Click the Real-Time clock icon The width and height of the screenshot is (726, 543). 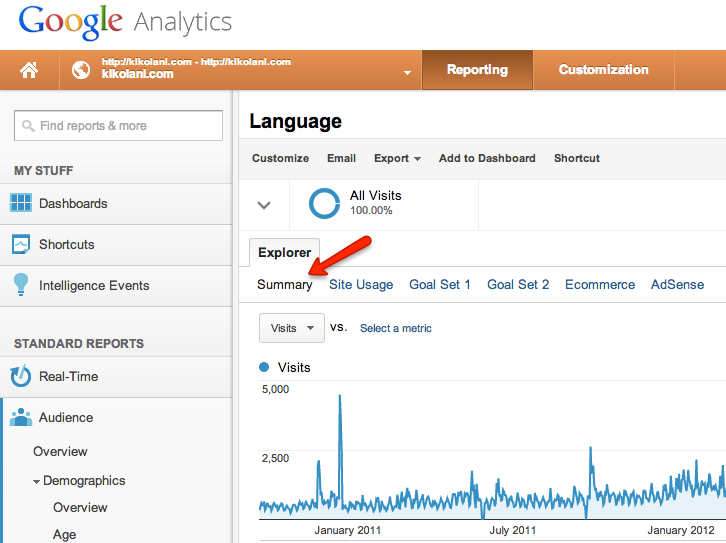[21, 377]
